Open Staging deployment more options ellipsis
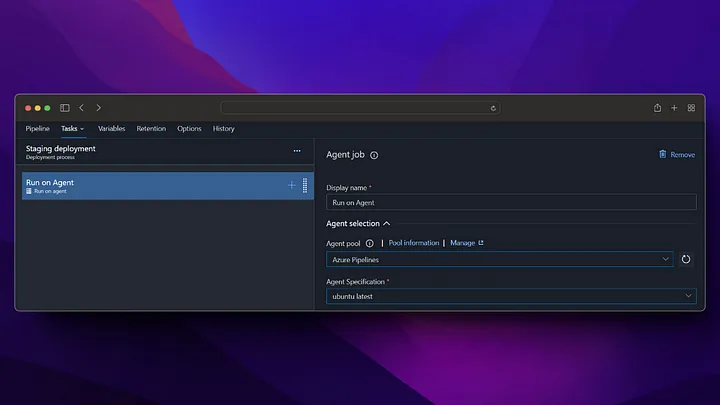Viewport: 720px width, 405px height. pos(297,151)
